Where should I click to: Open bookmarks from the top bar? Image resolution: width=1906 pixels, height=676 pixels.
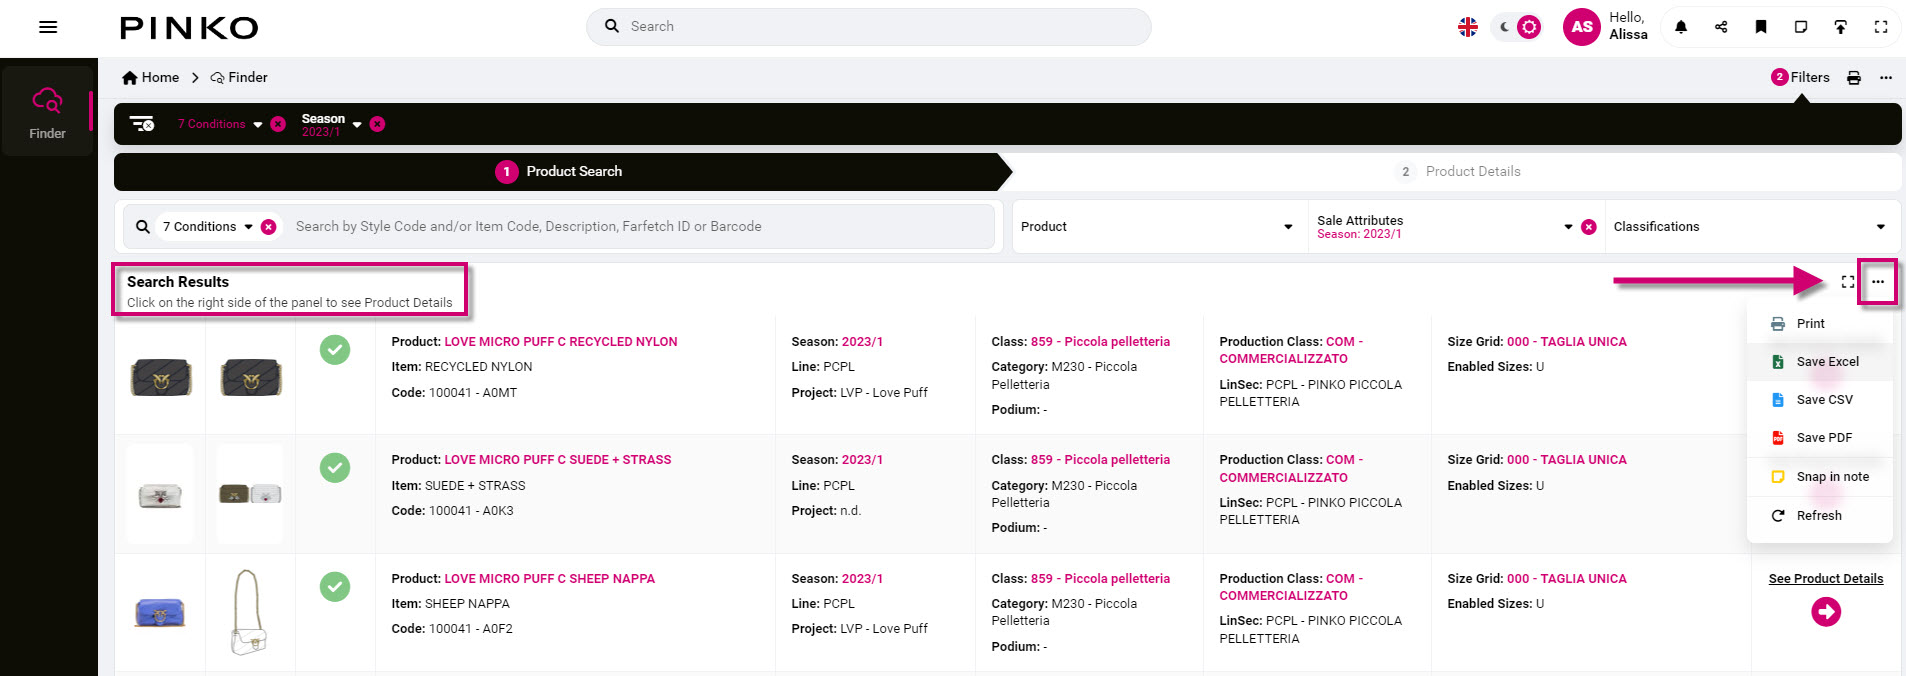tap(1761, 27)
